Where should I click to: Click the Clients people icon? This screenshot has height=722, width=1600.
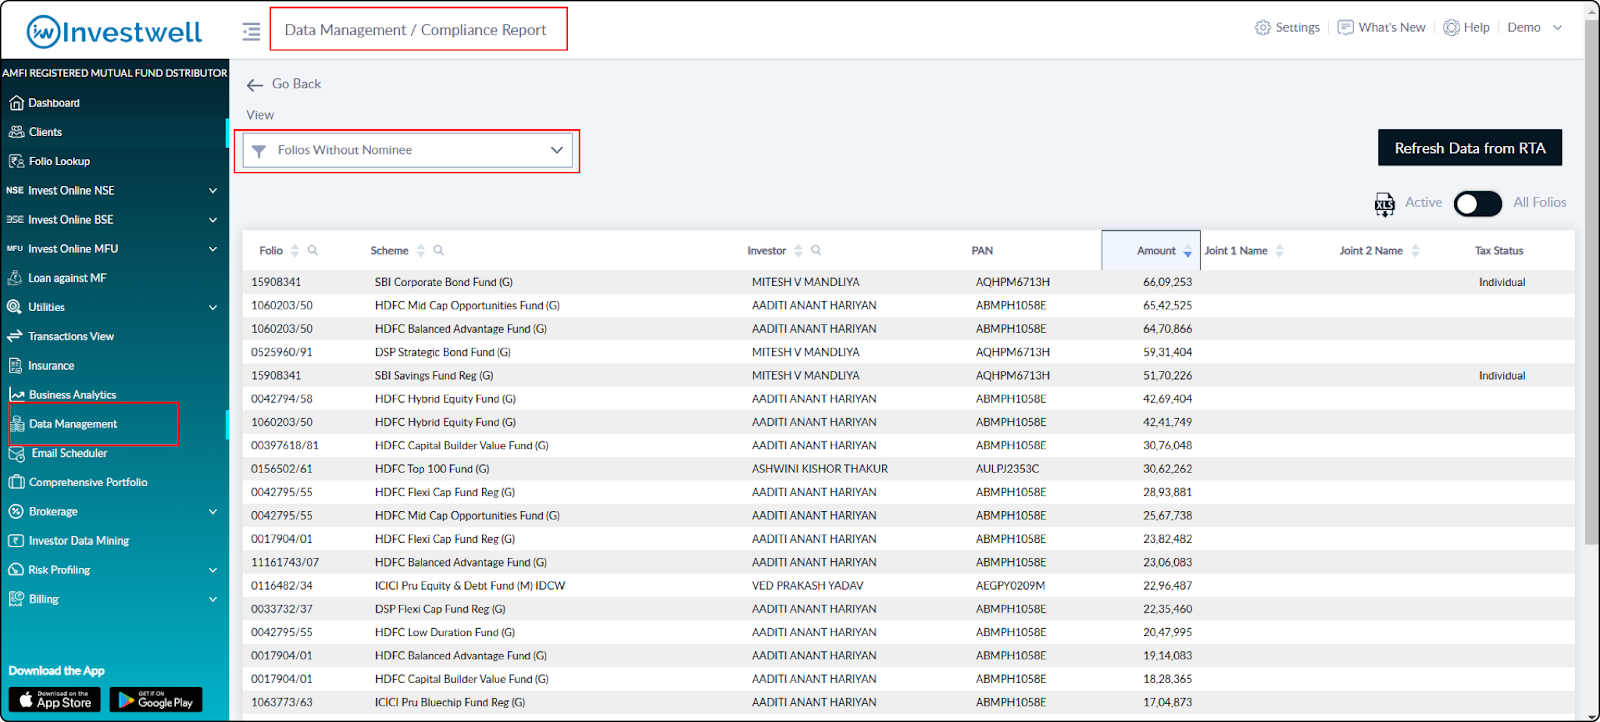coord(16,132)
